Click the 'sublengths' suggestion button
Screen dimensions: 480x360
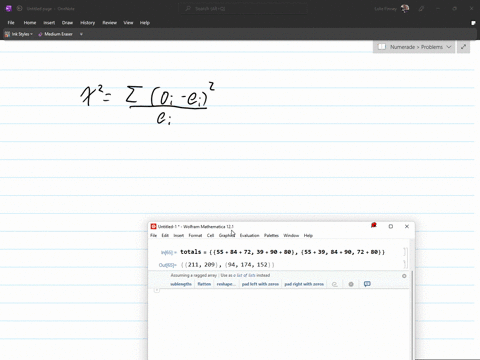pyautogui.click(x=181, y=284)
